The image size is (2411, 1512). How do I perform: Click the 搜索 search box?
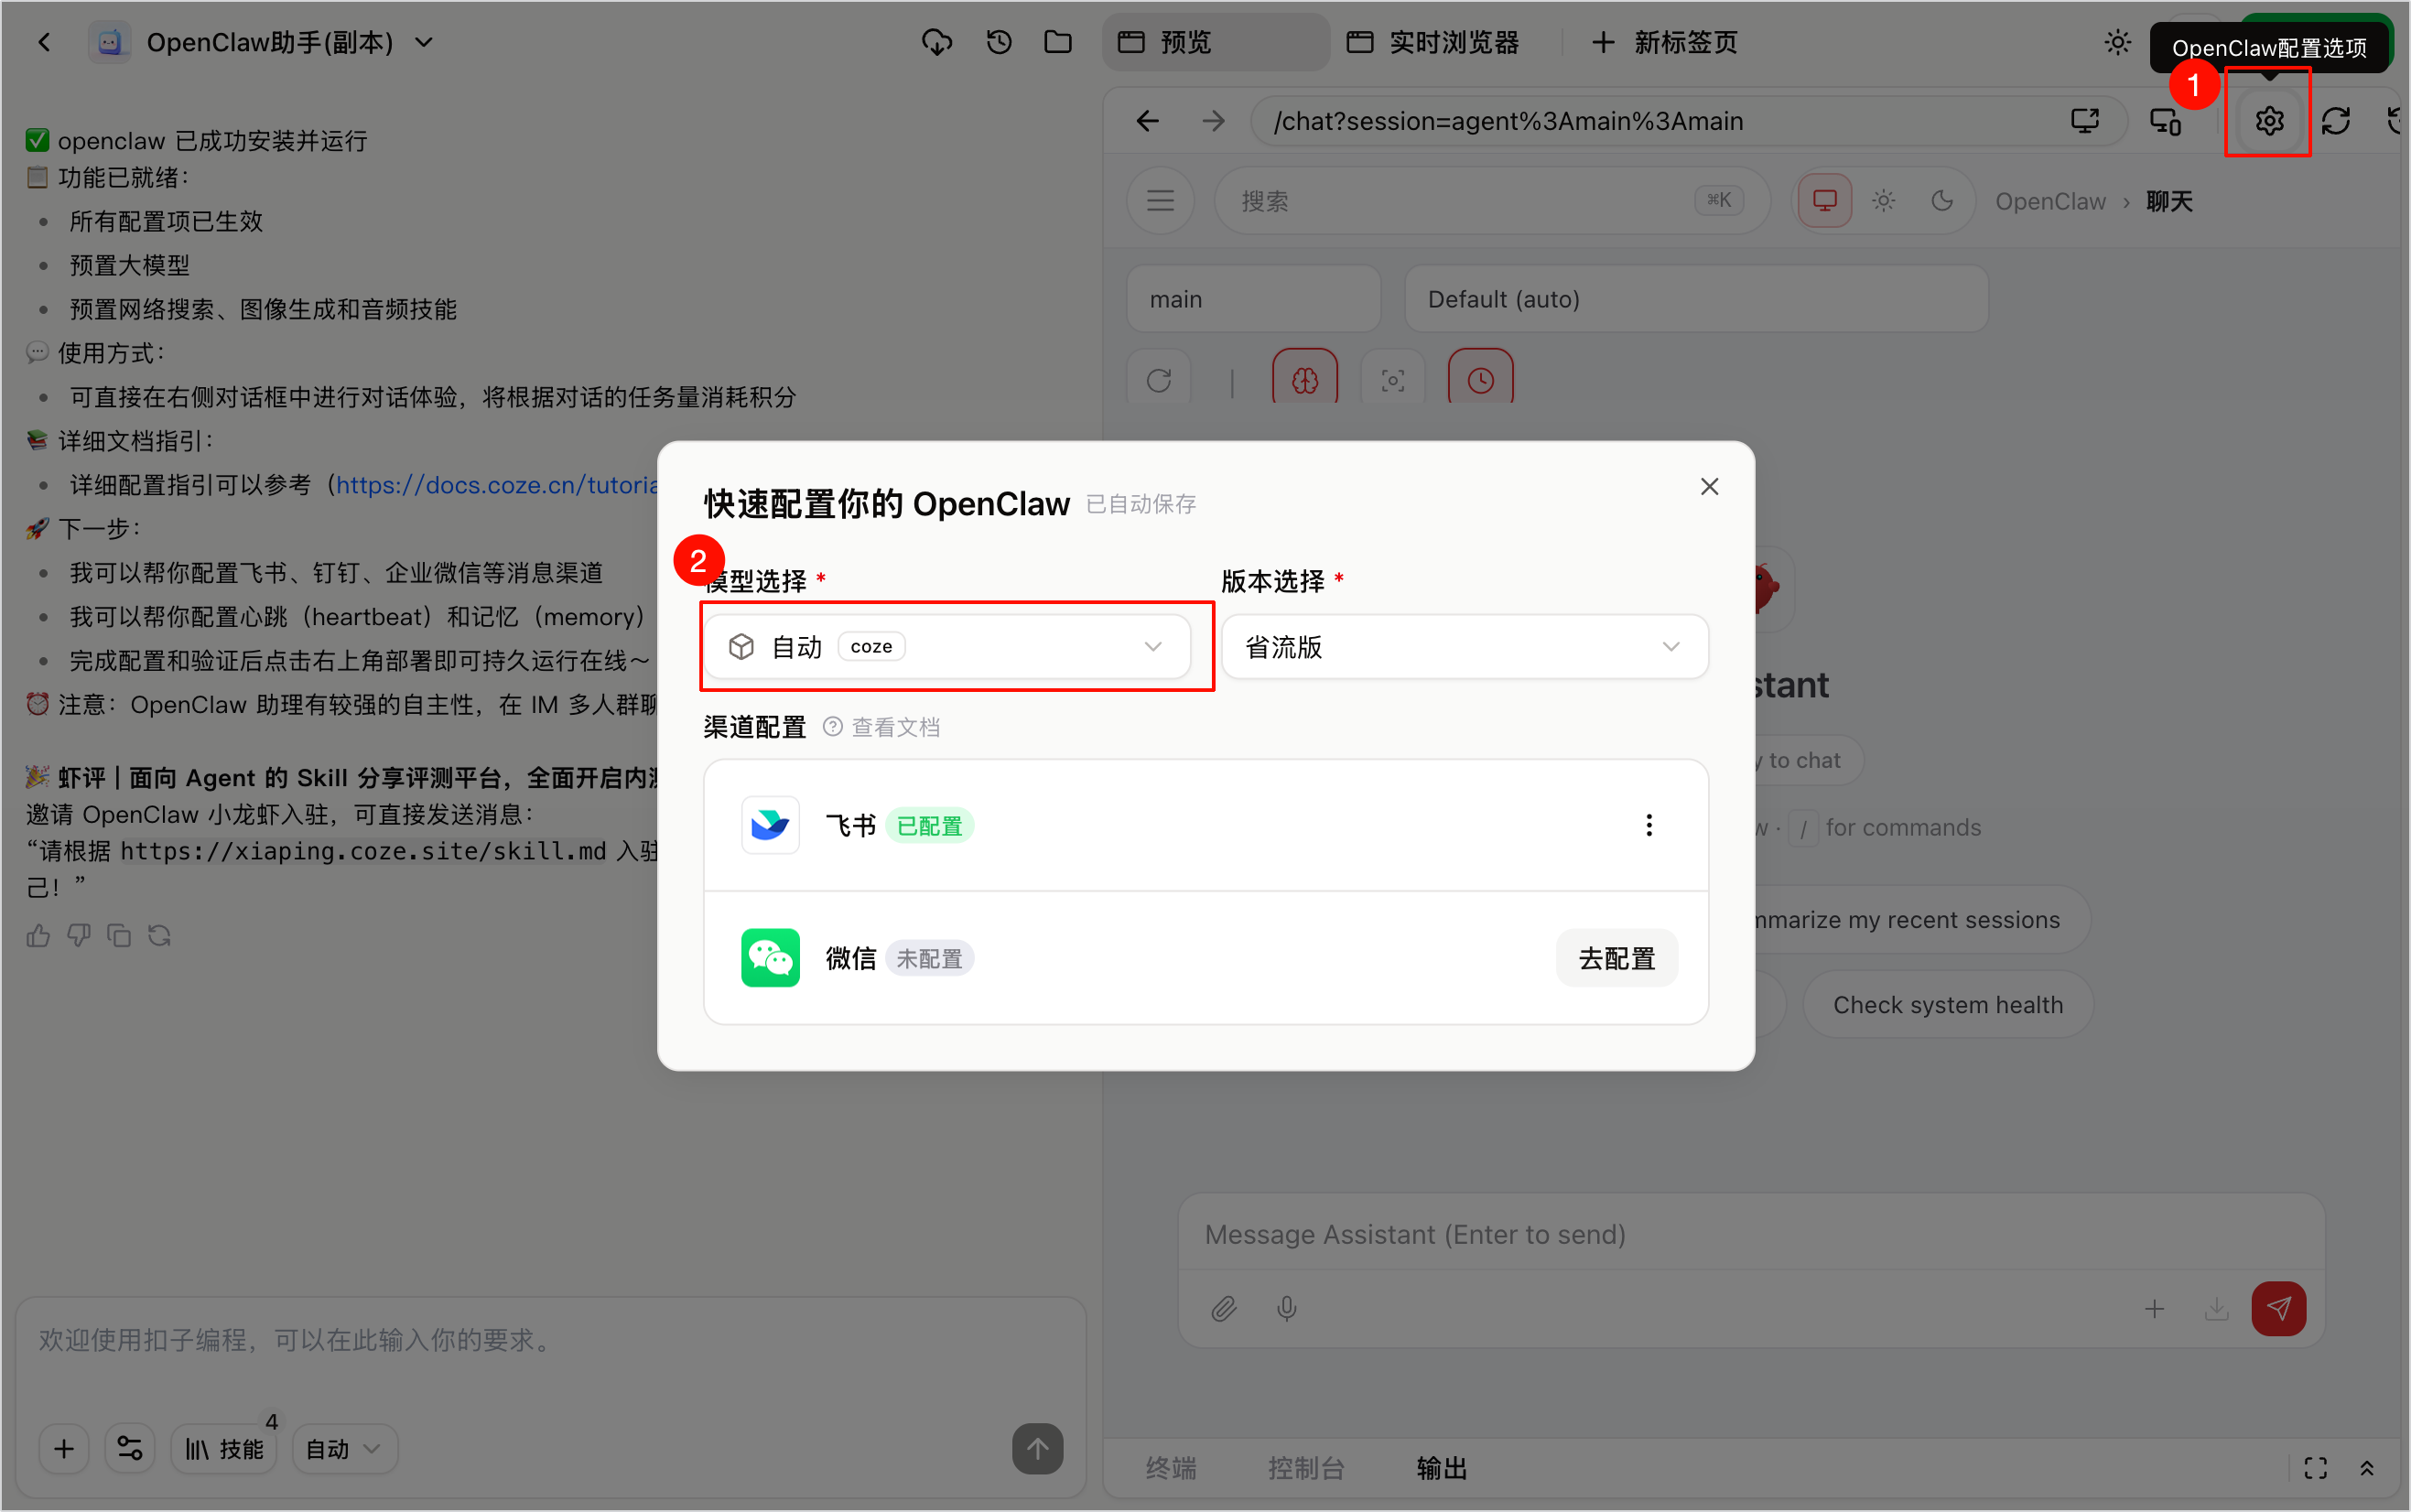tap(1492, 201)
